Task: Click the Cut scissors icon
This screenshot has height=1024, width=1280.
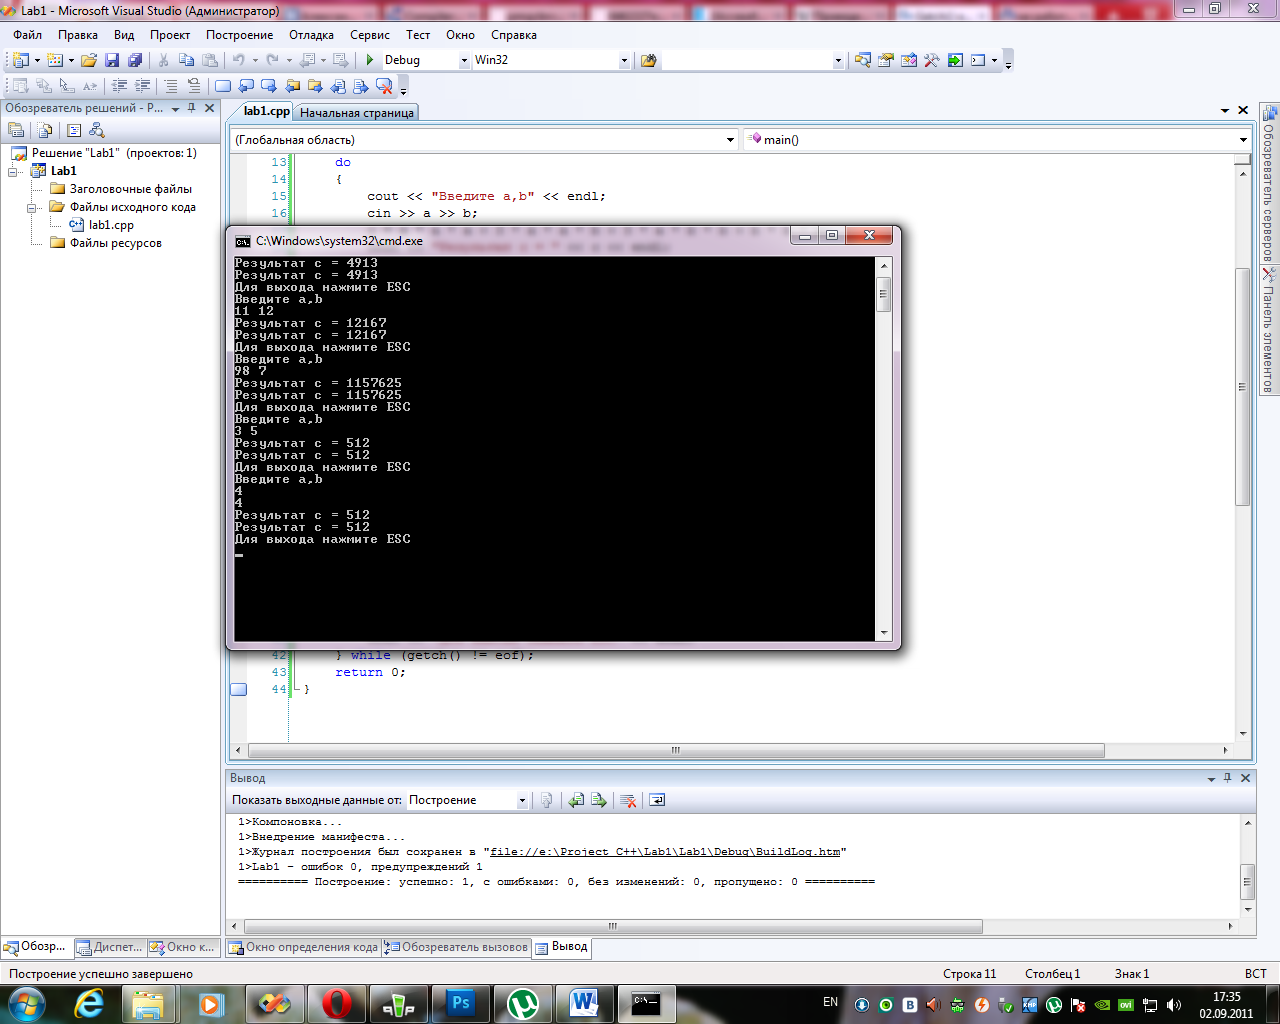Action: pos(163,60)
